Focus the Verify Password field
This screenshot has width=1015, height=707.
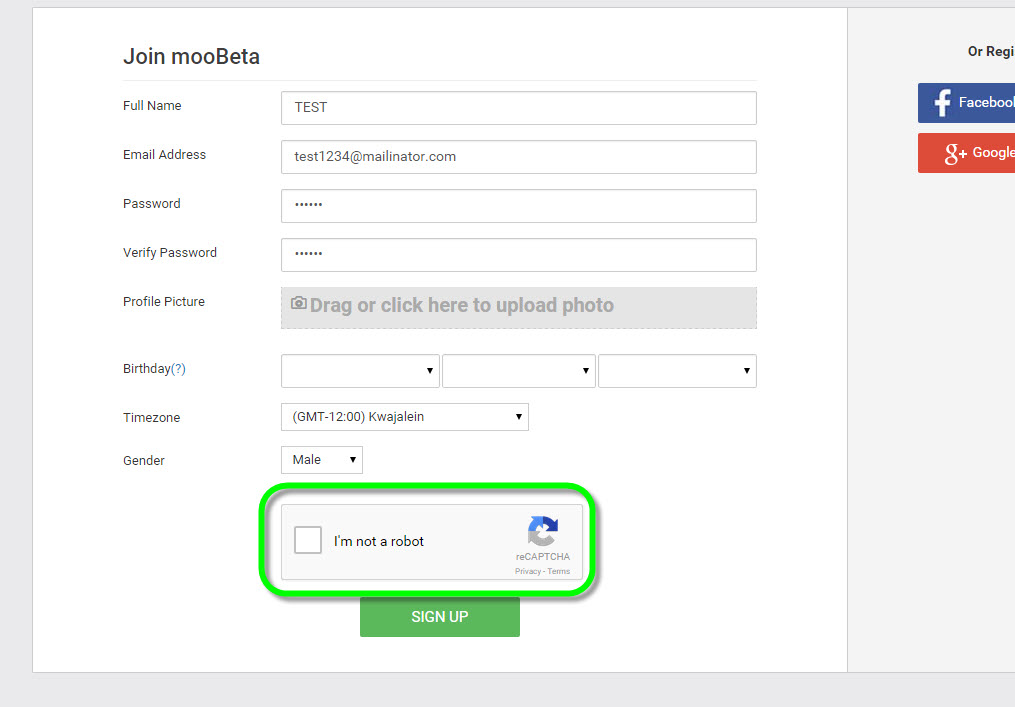518,255
